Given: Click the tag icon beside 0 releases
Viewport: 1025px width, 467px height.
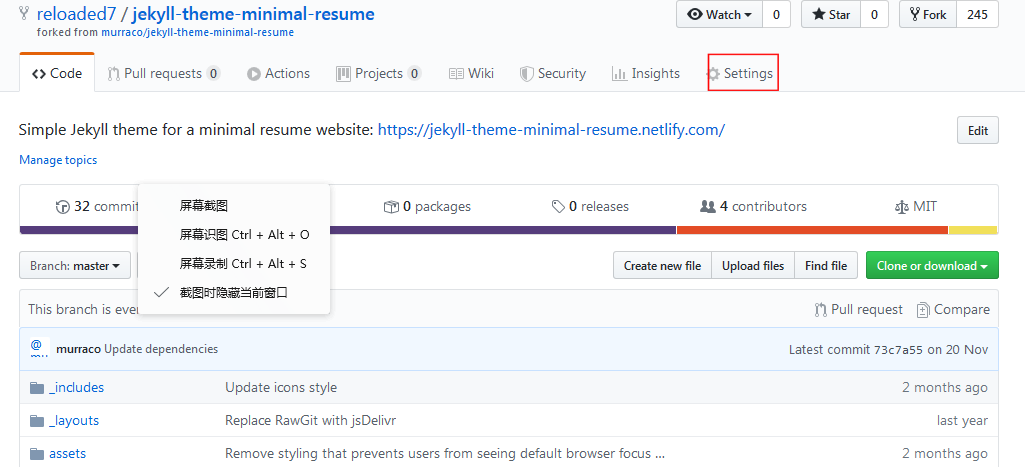Looking at the screenshot, I should click(558, 207).
